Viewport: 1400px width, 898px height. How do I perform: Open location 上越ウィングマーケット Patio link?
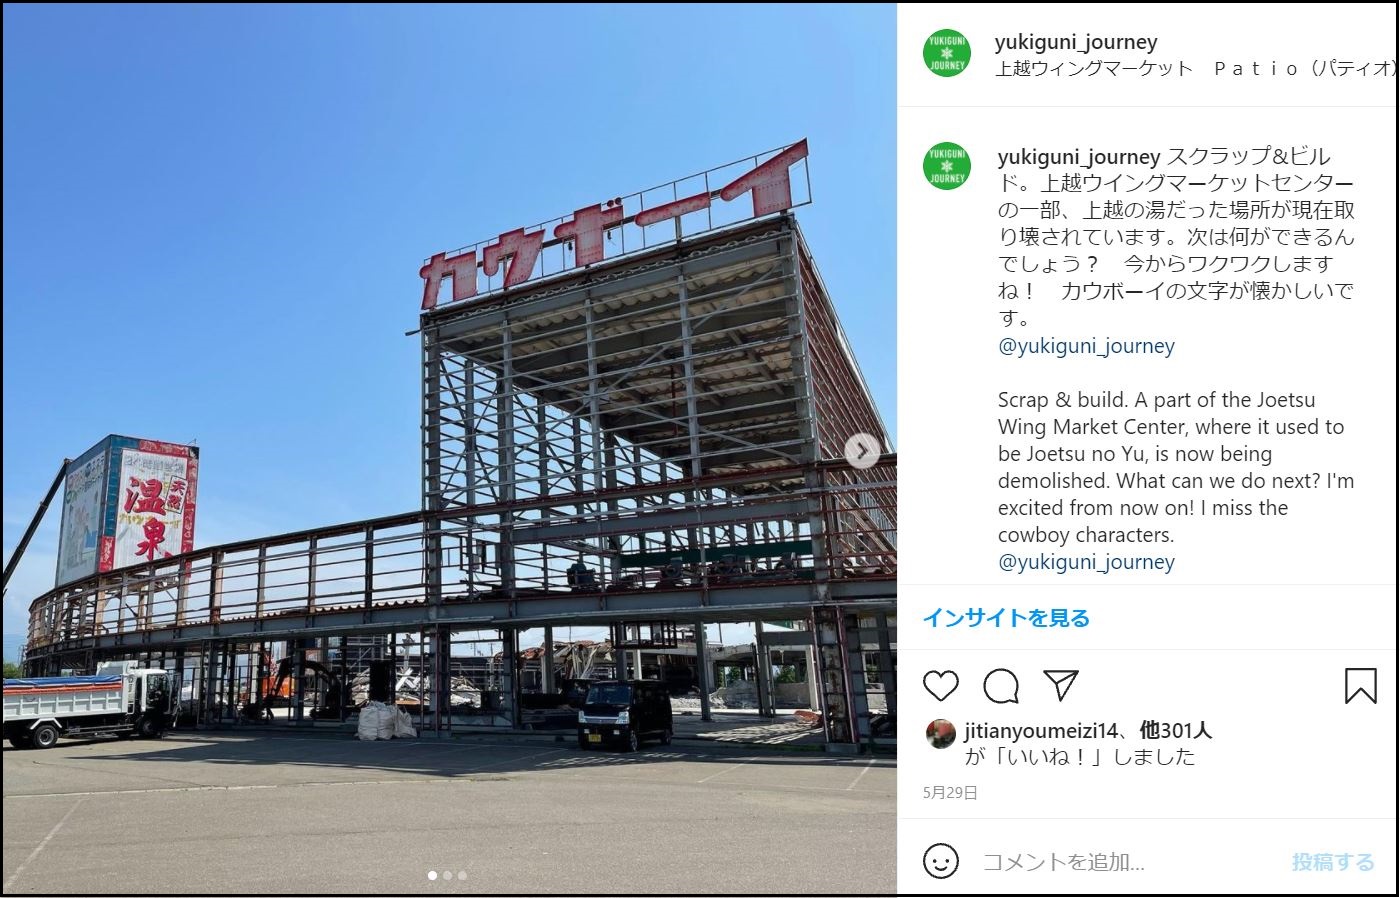coord(1195,68)
